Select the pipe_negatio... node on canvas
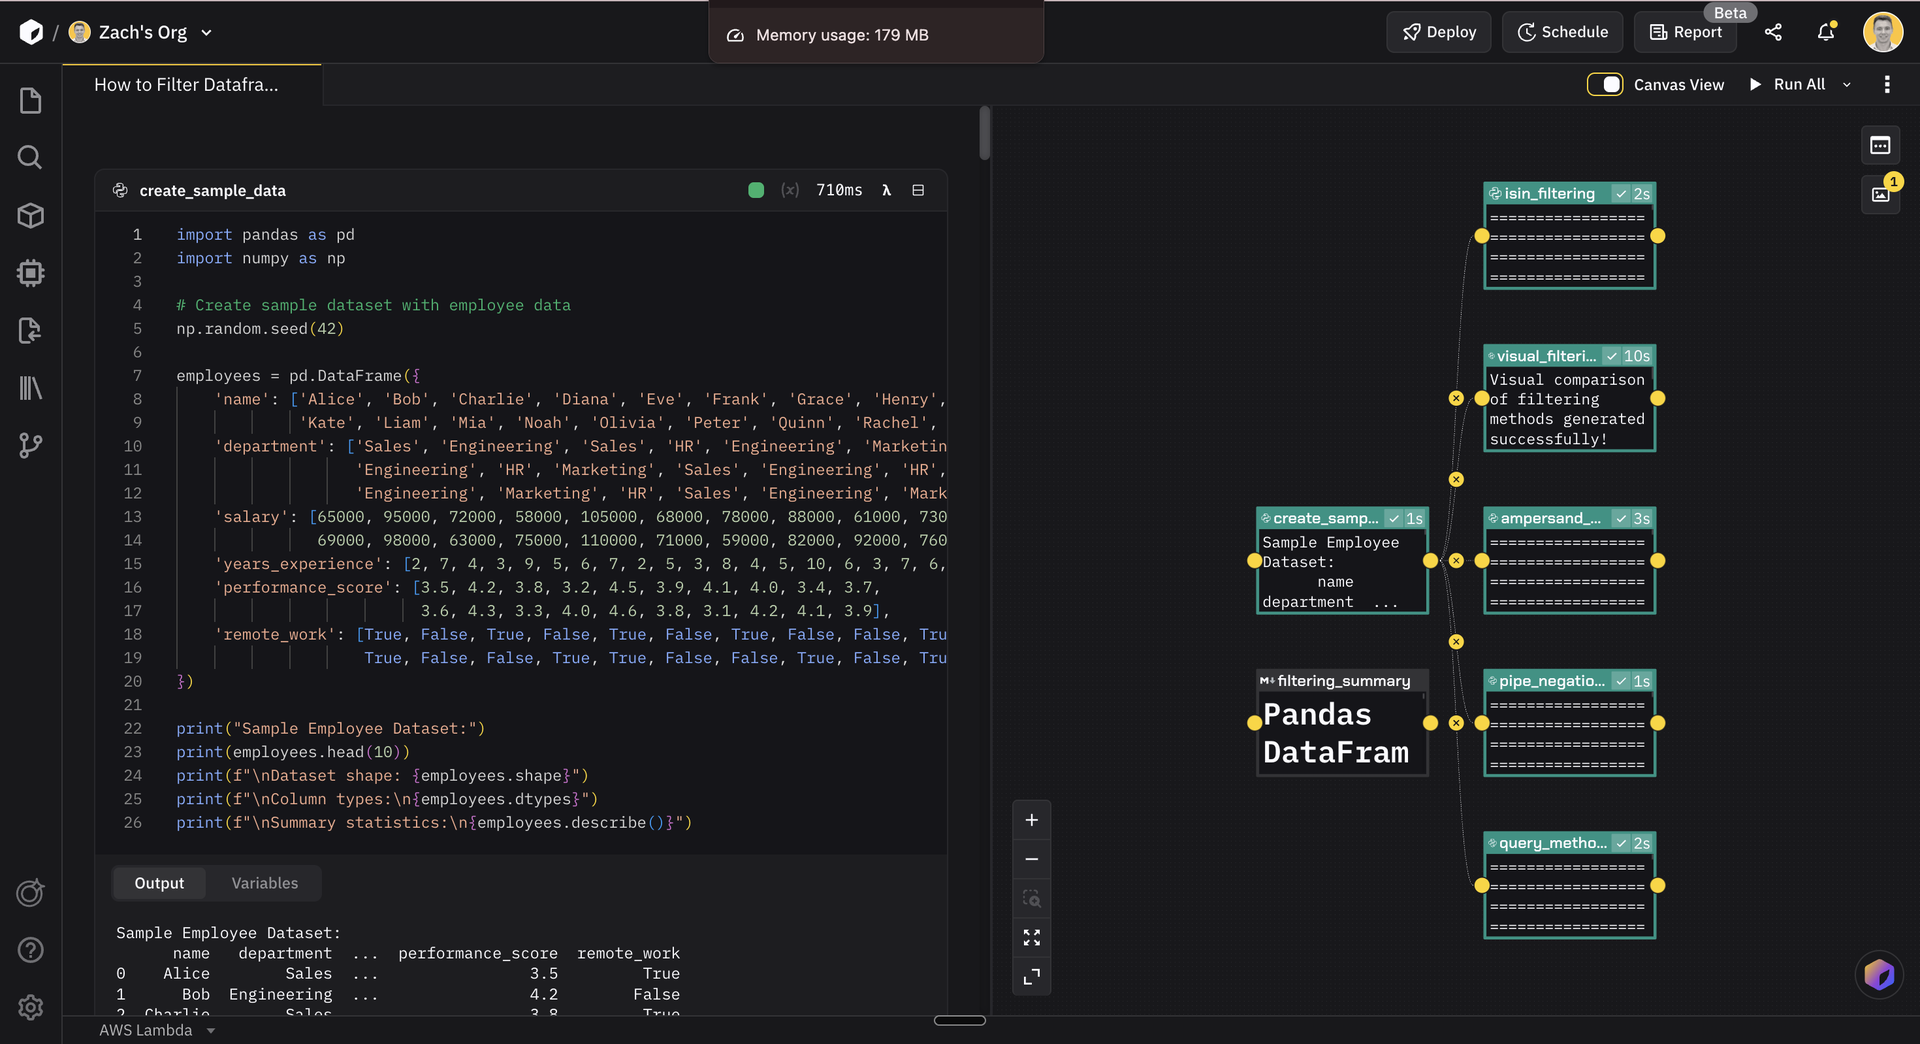 tap(1569, 723)
